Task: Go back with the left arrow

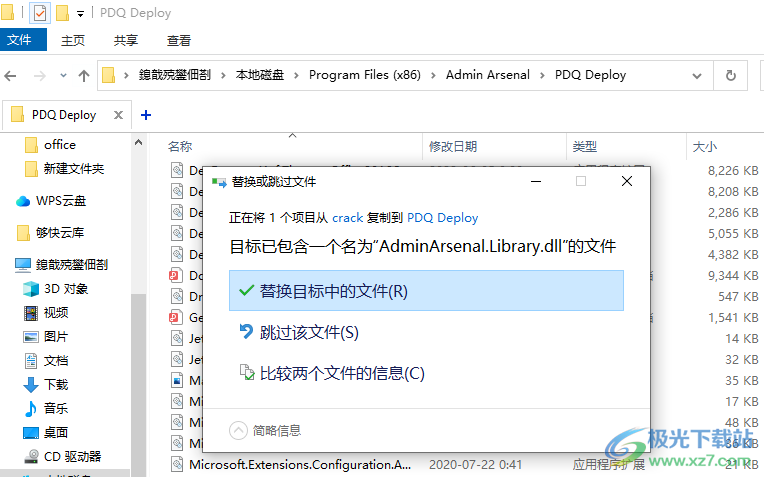Action: pos(10,76)
